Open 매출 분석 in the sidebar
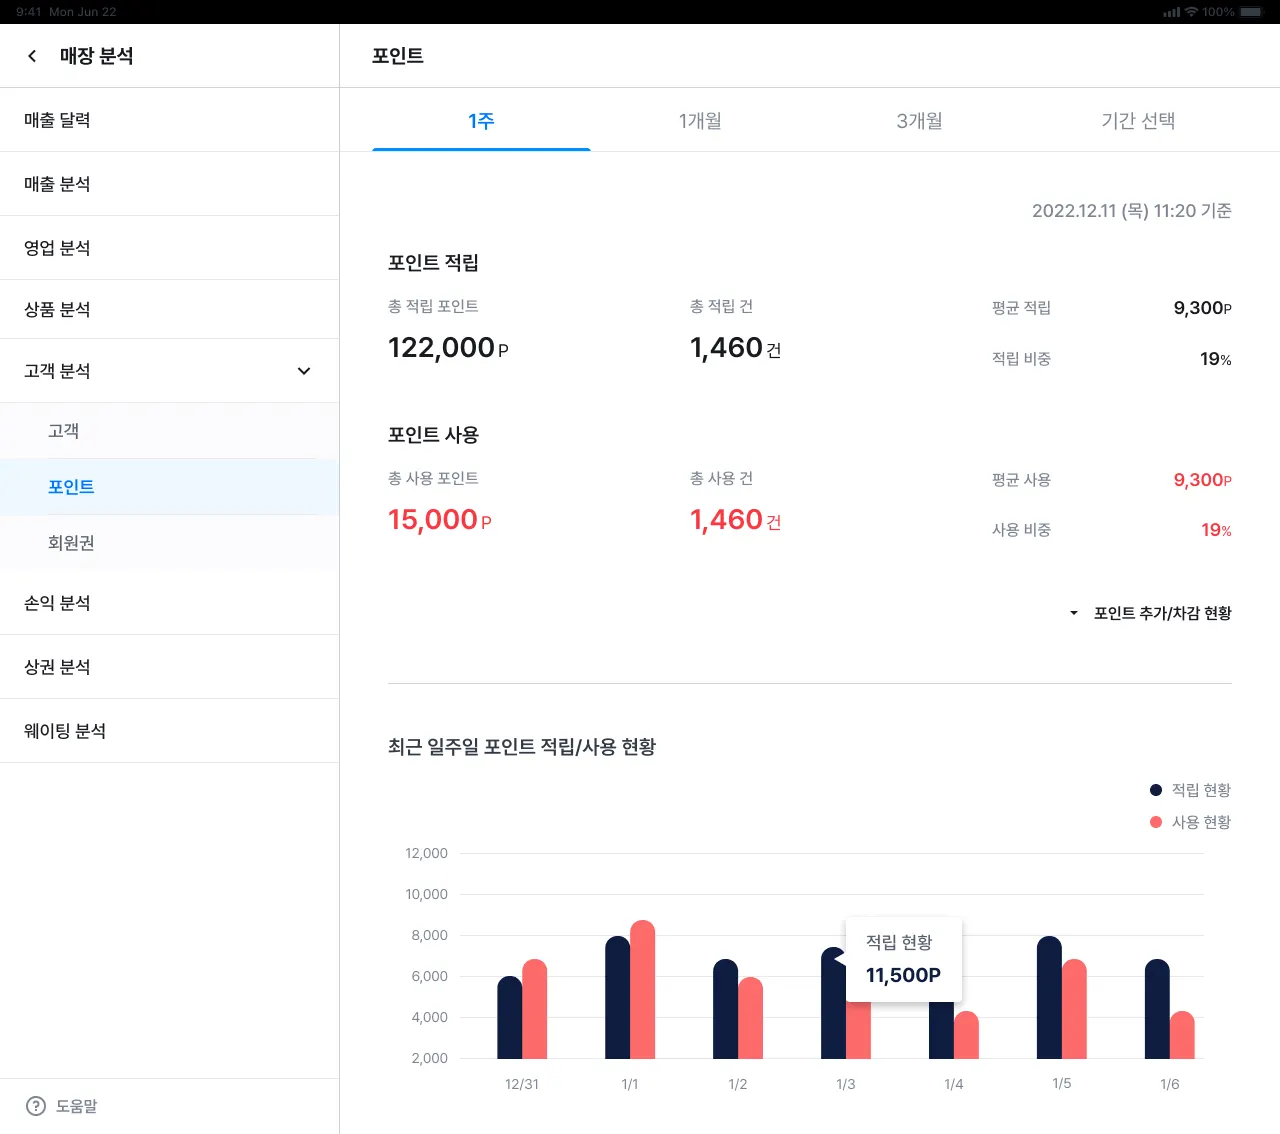 point(170,184)
